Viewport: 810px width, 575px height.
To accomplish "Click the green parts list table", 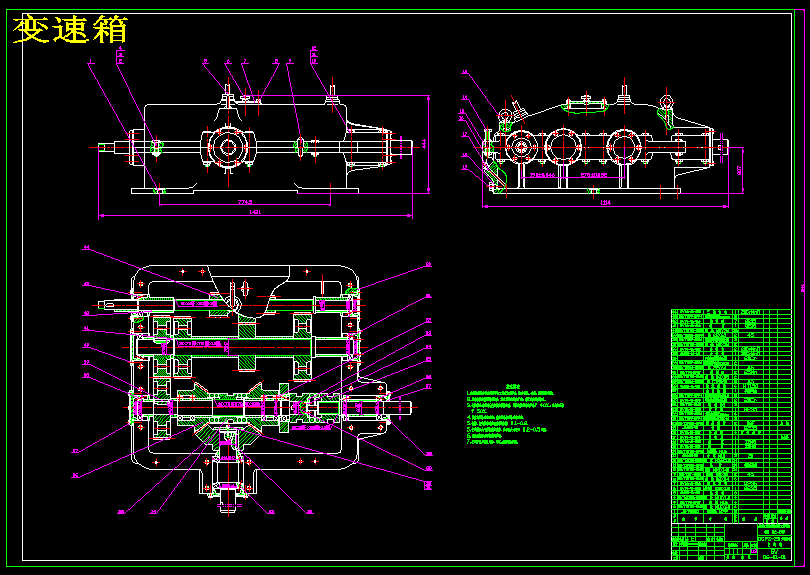I will click(x=731, y=416).
